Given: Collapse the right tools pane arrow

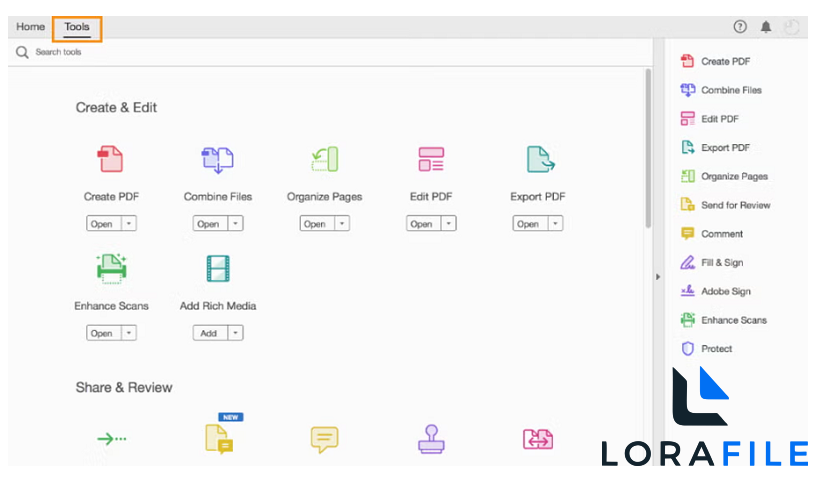Looking at the screenshot, I should coord(658,276).
